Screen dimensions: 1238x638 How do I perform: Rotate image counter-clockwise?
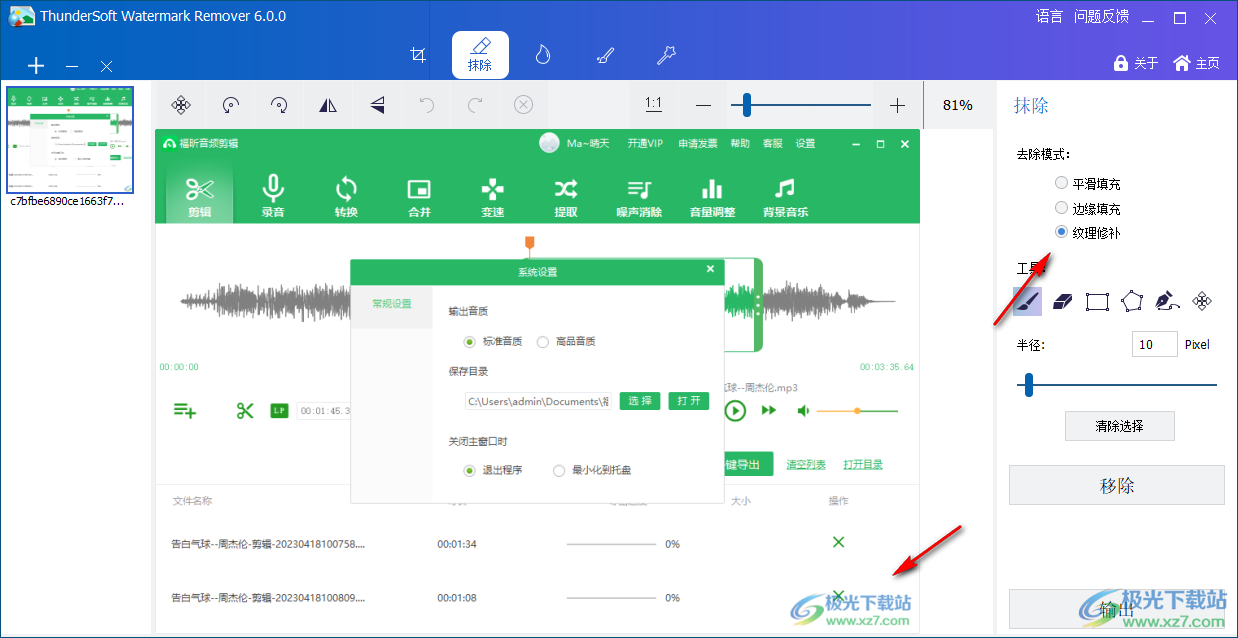coord(231,104)
